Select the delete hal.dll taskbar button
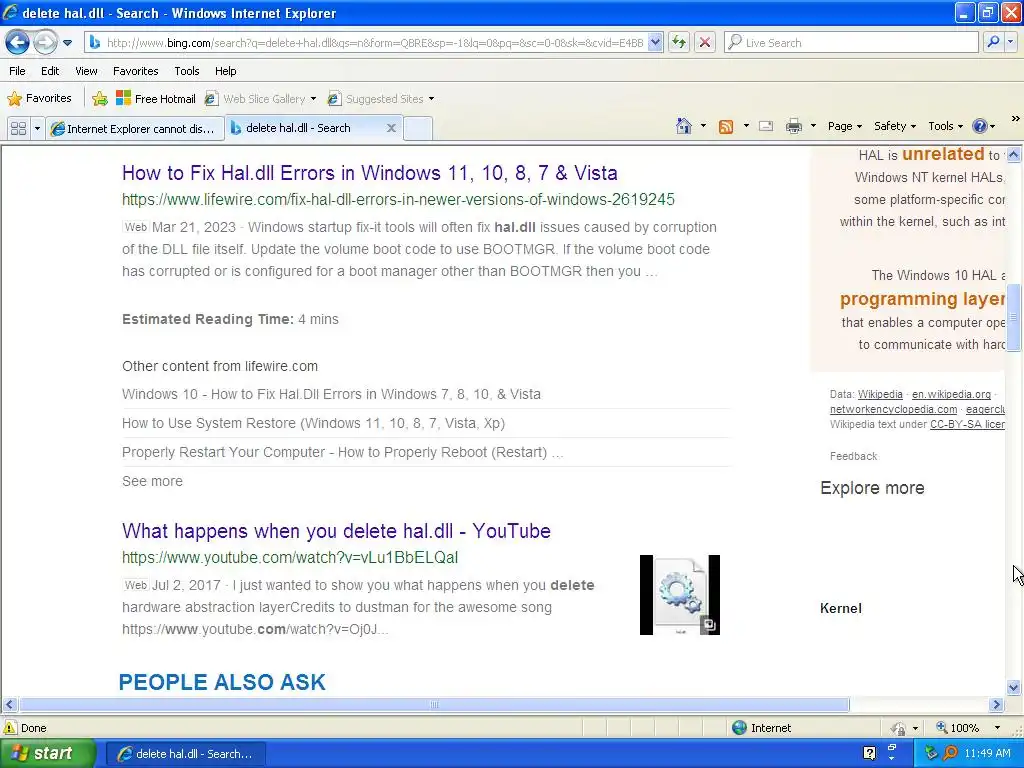The width and height of the screenshot is (1024, 768). 185,754
